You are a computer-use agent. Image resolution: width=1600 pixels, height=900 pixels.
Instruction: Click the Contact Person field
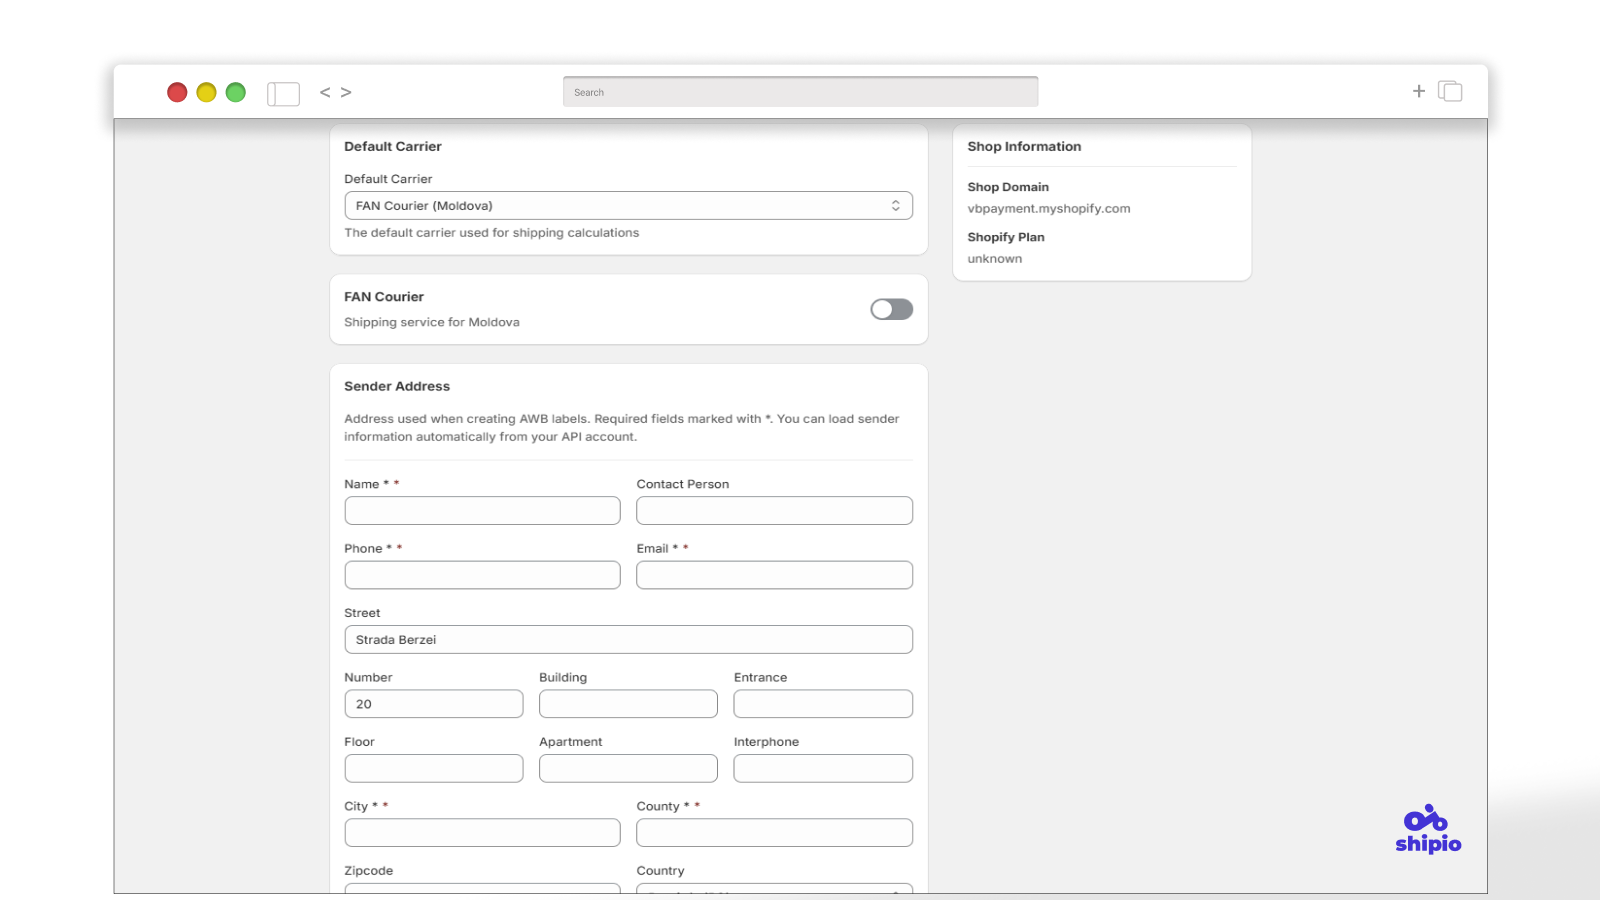coord(774,511)
